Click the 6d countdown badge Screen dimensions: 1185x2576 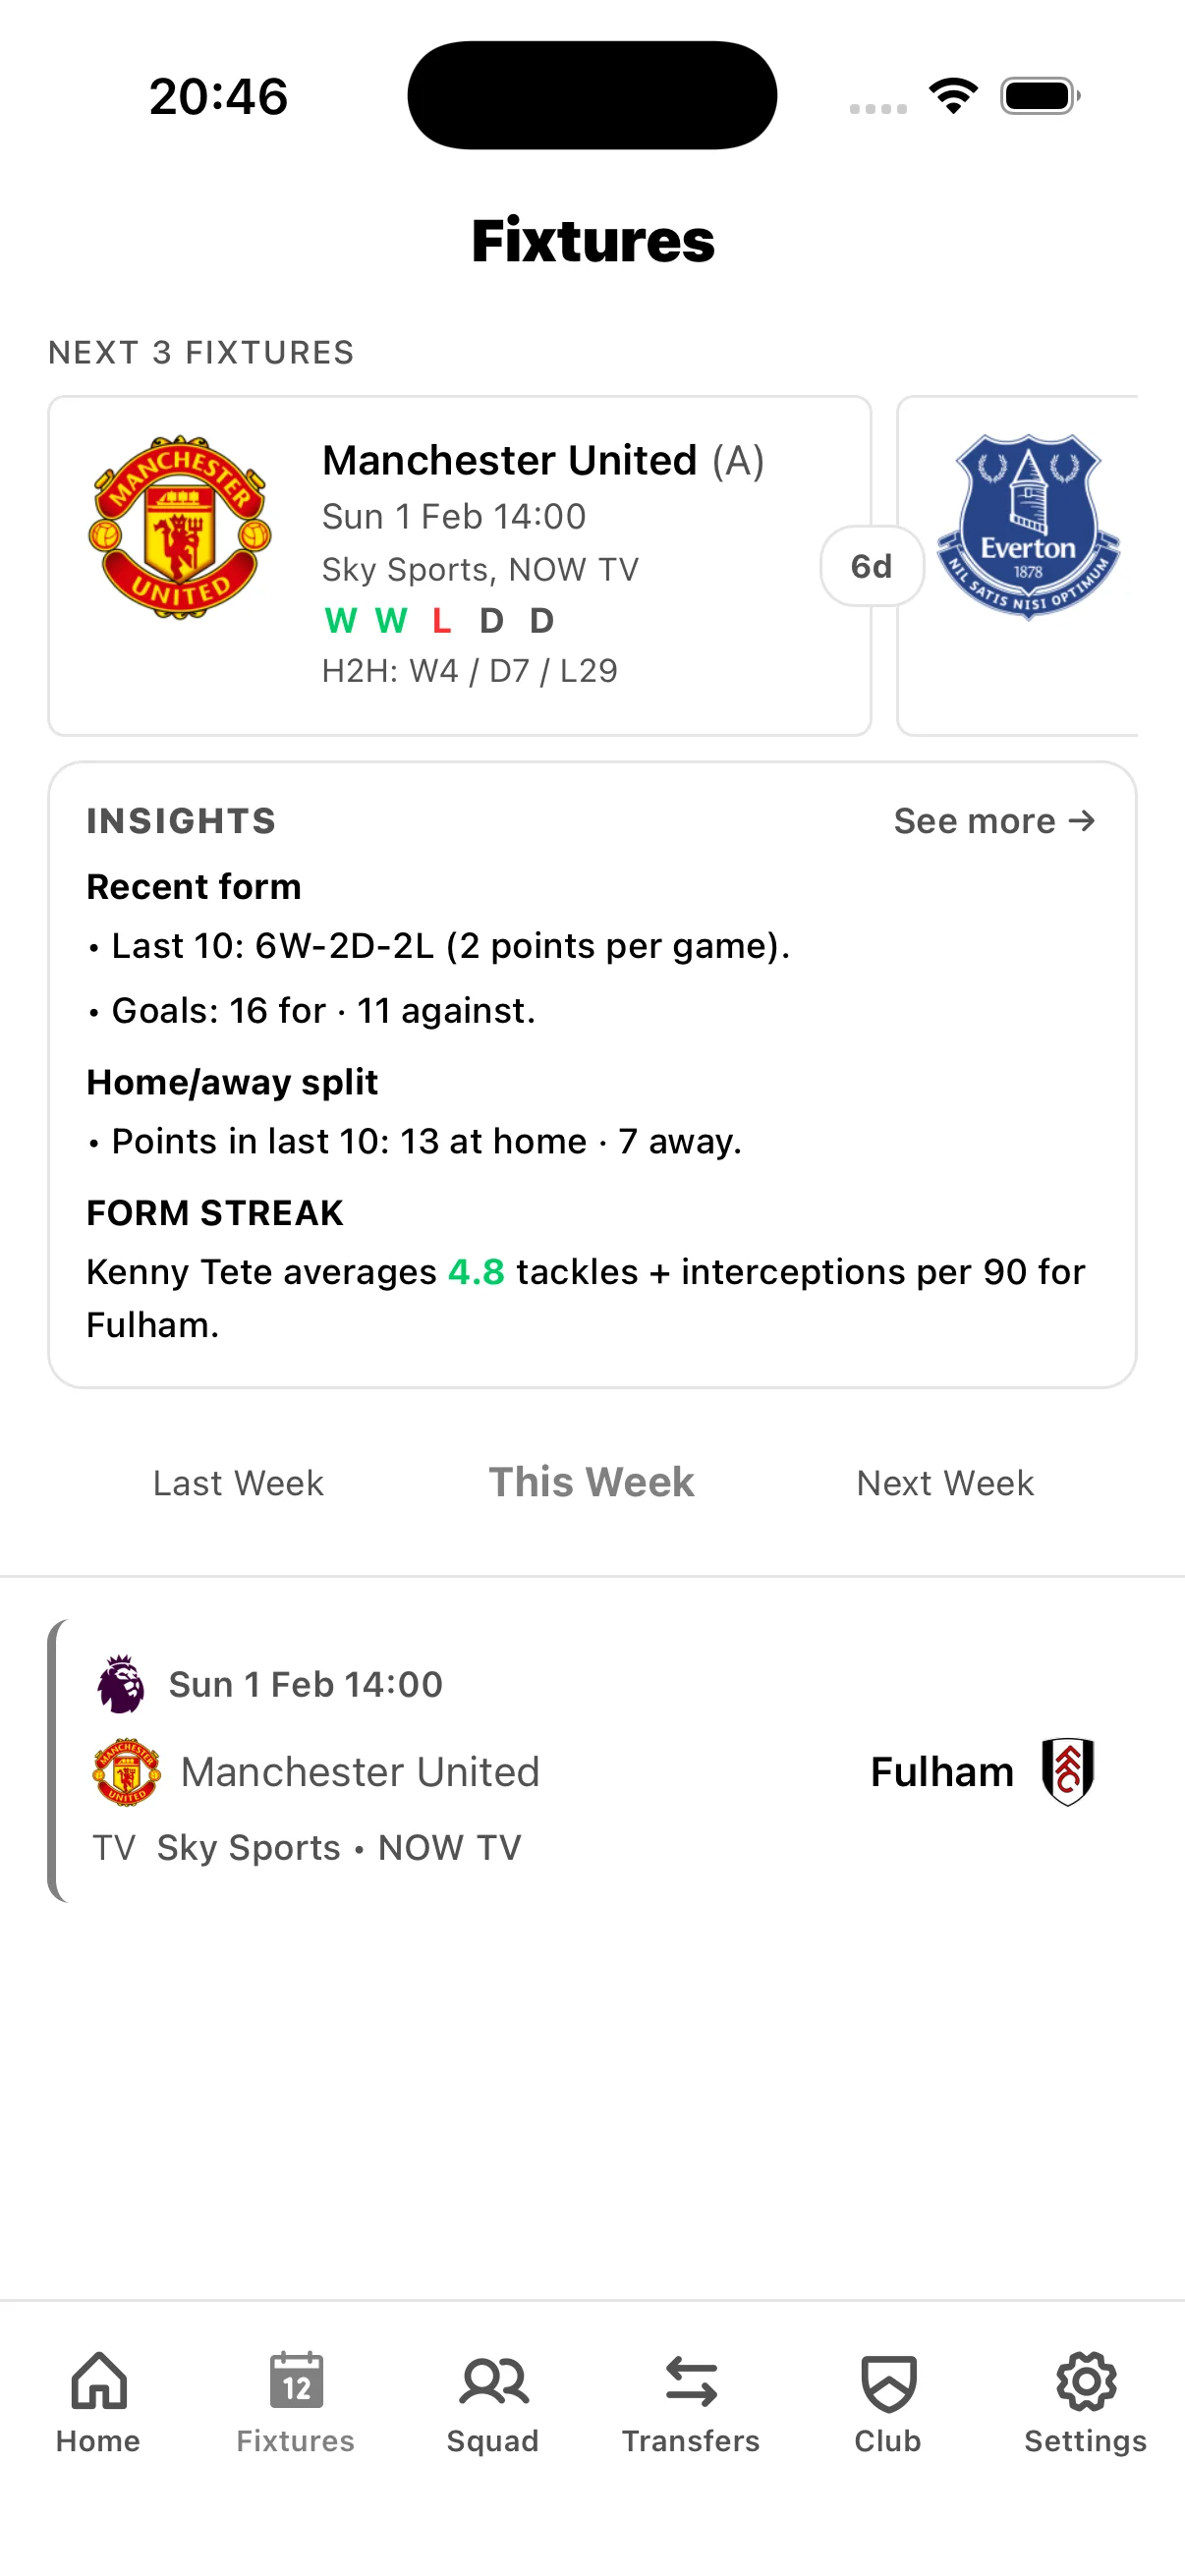click(872, 565)
